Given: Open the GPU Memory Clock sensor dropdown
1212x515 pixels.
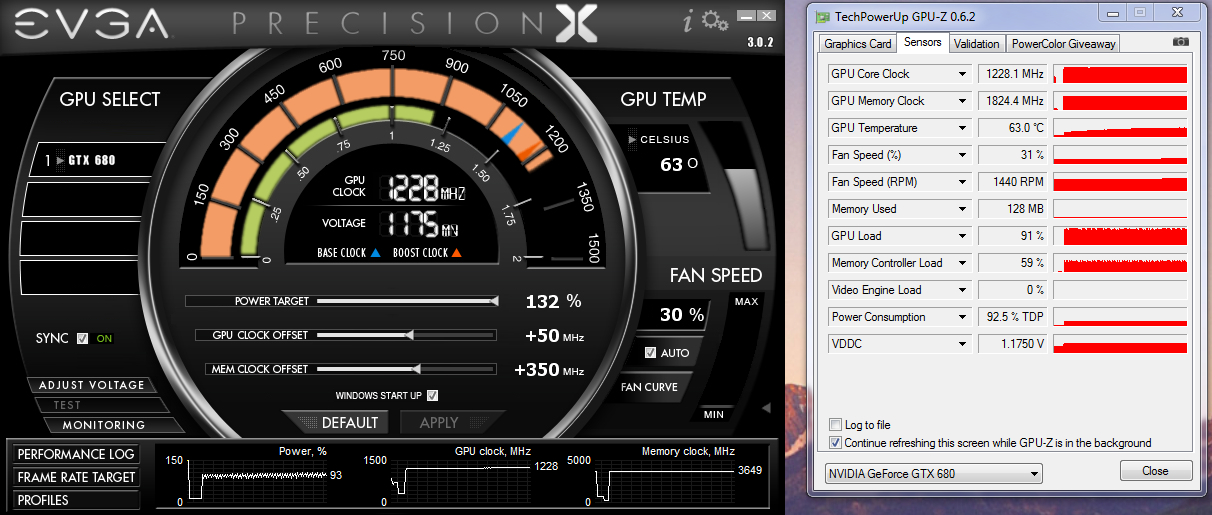Looking at the screenshot, I should (962, 101).
